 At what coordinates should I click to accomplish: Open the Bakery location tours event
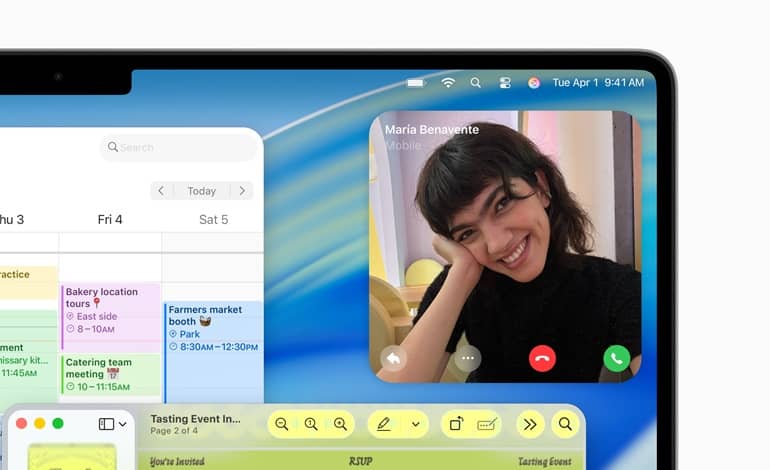click(110, 317)
